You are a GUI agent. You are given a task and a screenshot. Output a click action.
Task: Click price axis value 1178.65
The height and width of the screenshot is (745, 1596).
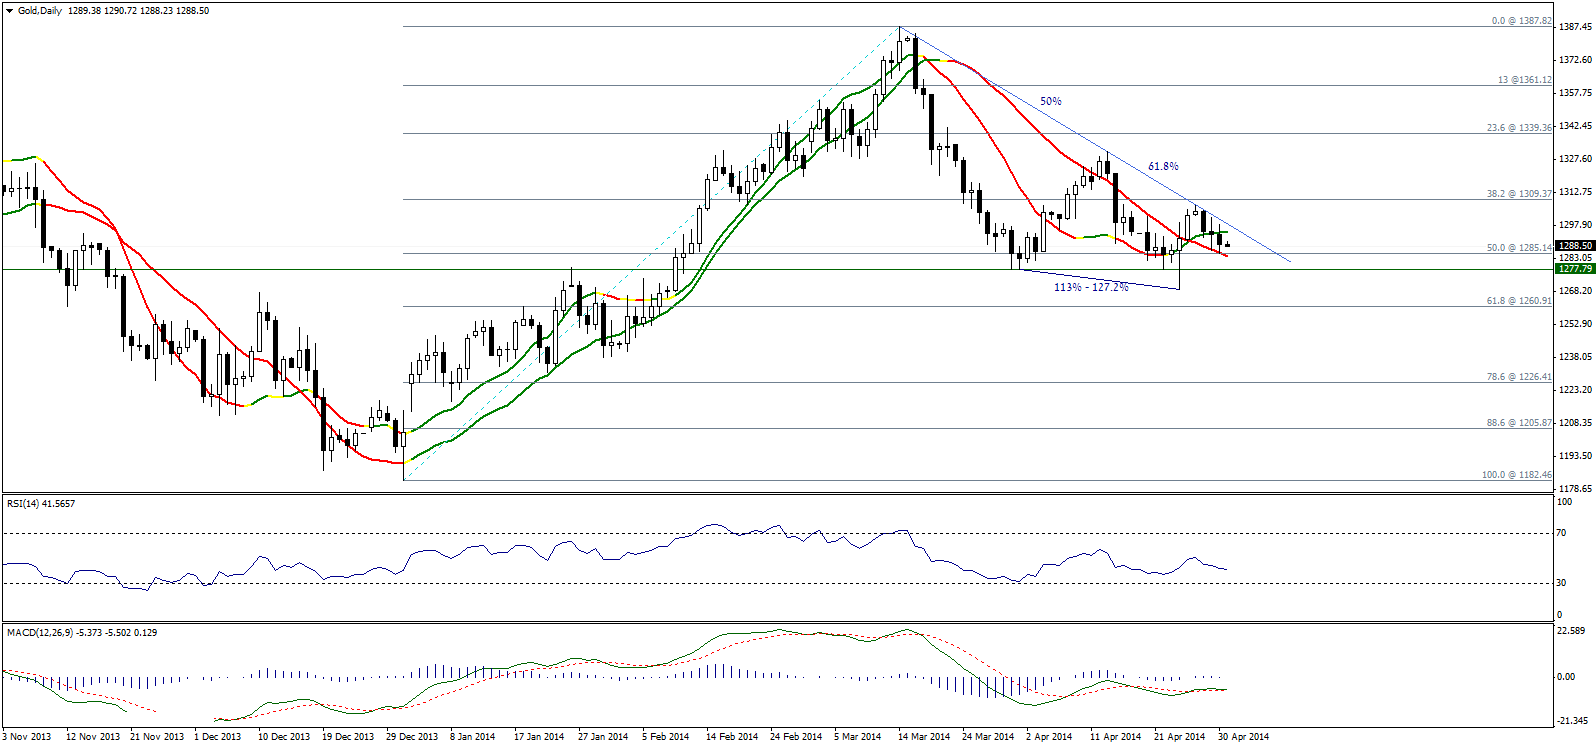click(x=1576, y=489)
